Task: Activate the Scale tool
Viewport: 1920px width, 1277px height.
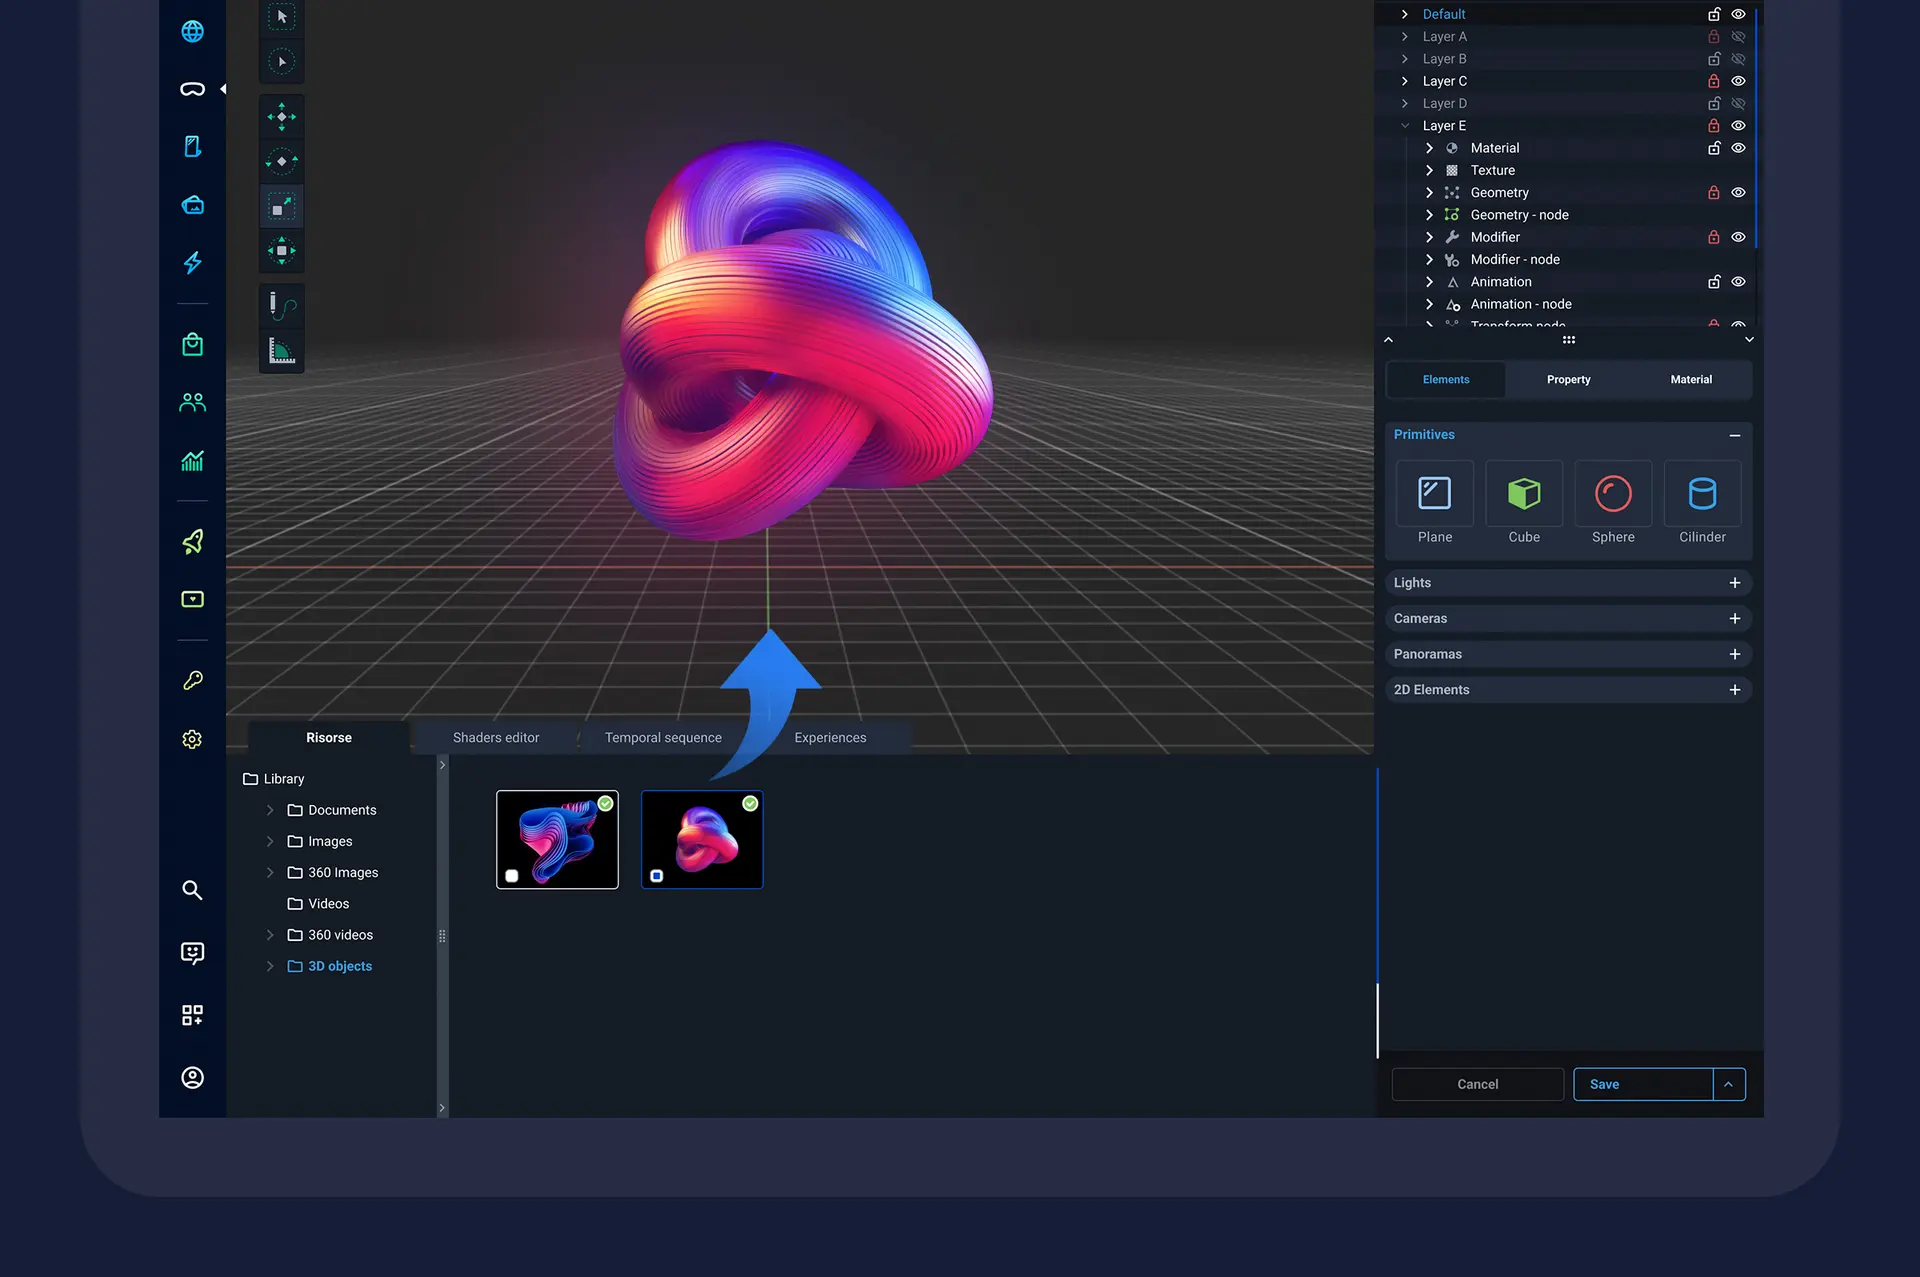Action: click(x=281, y=206)
